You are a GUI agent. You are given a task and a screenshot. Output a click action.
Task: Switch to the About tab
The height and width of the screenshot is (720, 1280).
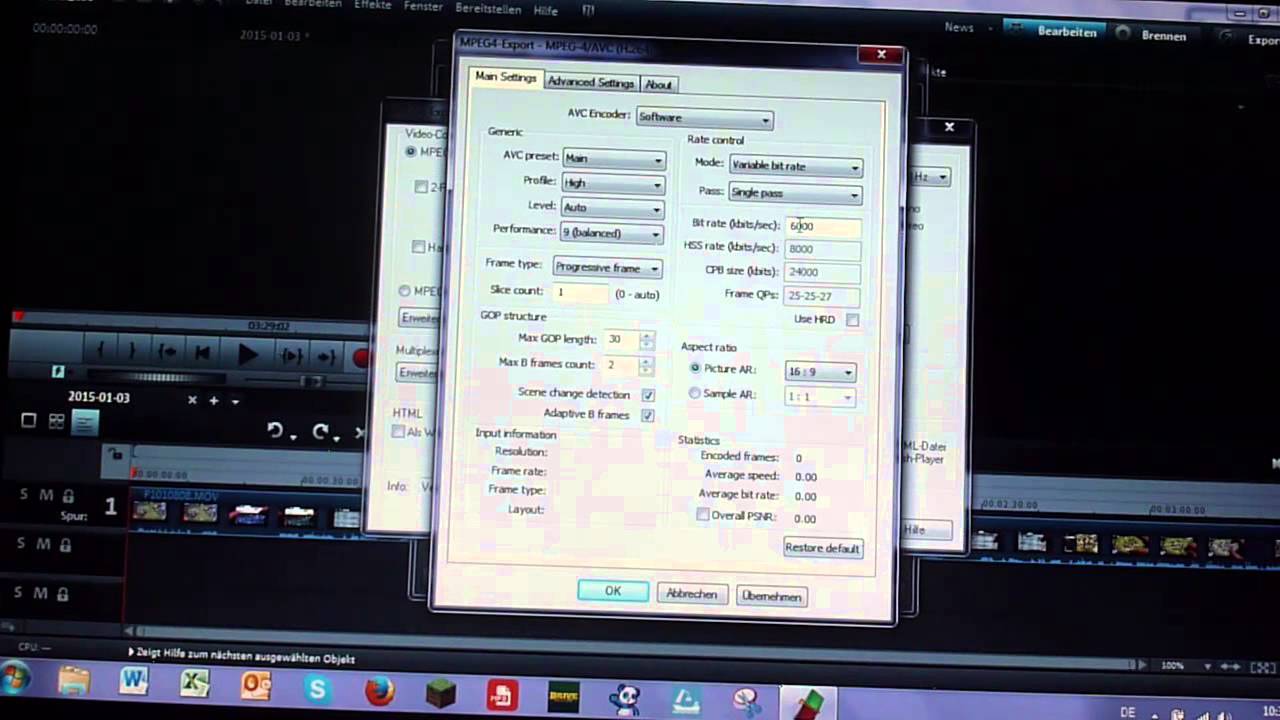pyautogui.click(x=658, y=84)
